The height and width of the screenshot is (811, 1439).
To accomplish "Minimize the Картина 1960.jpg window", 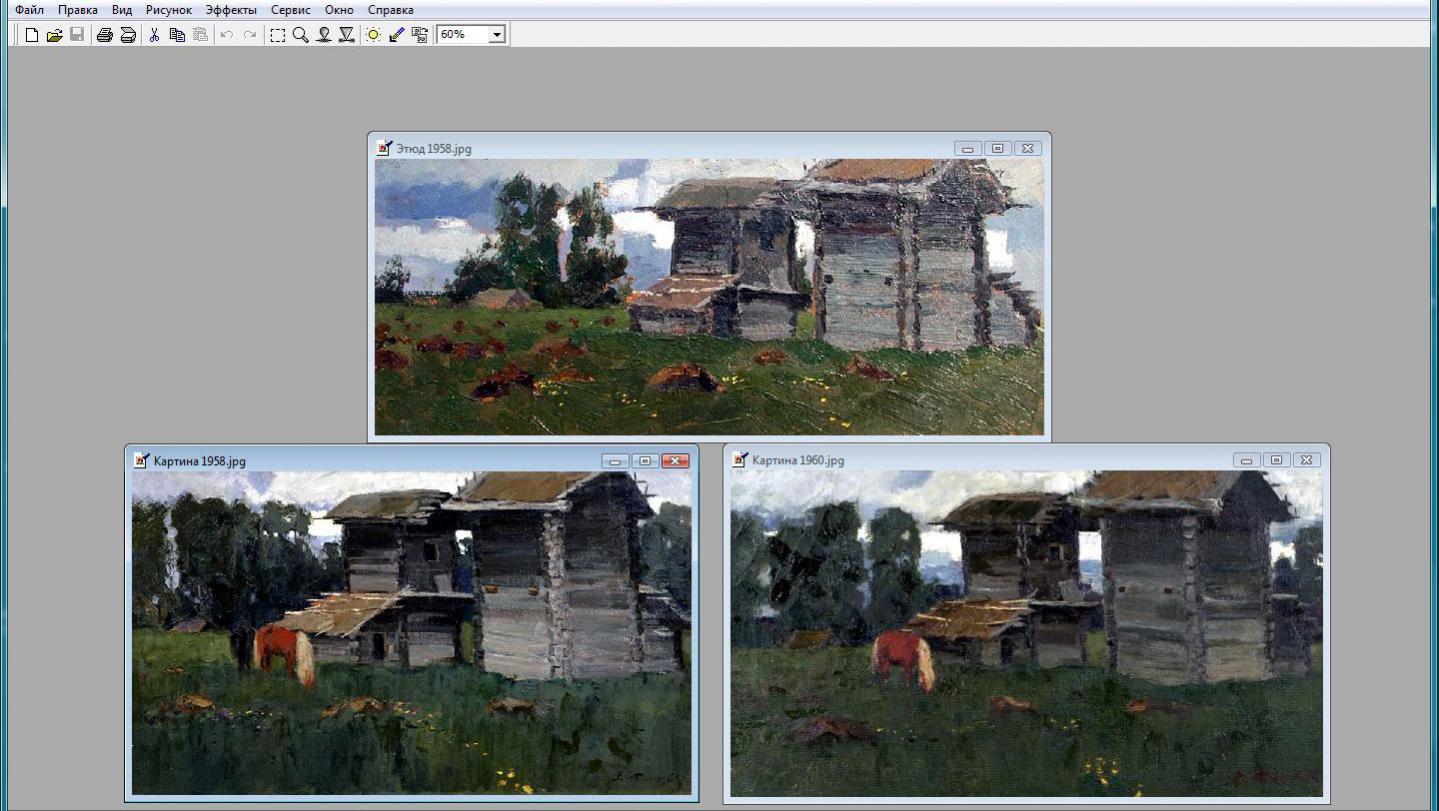I will tap(1246, 460).
